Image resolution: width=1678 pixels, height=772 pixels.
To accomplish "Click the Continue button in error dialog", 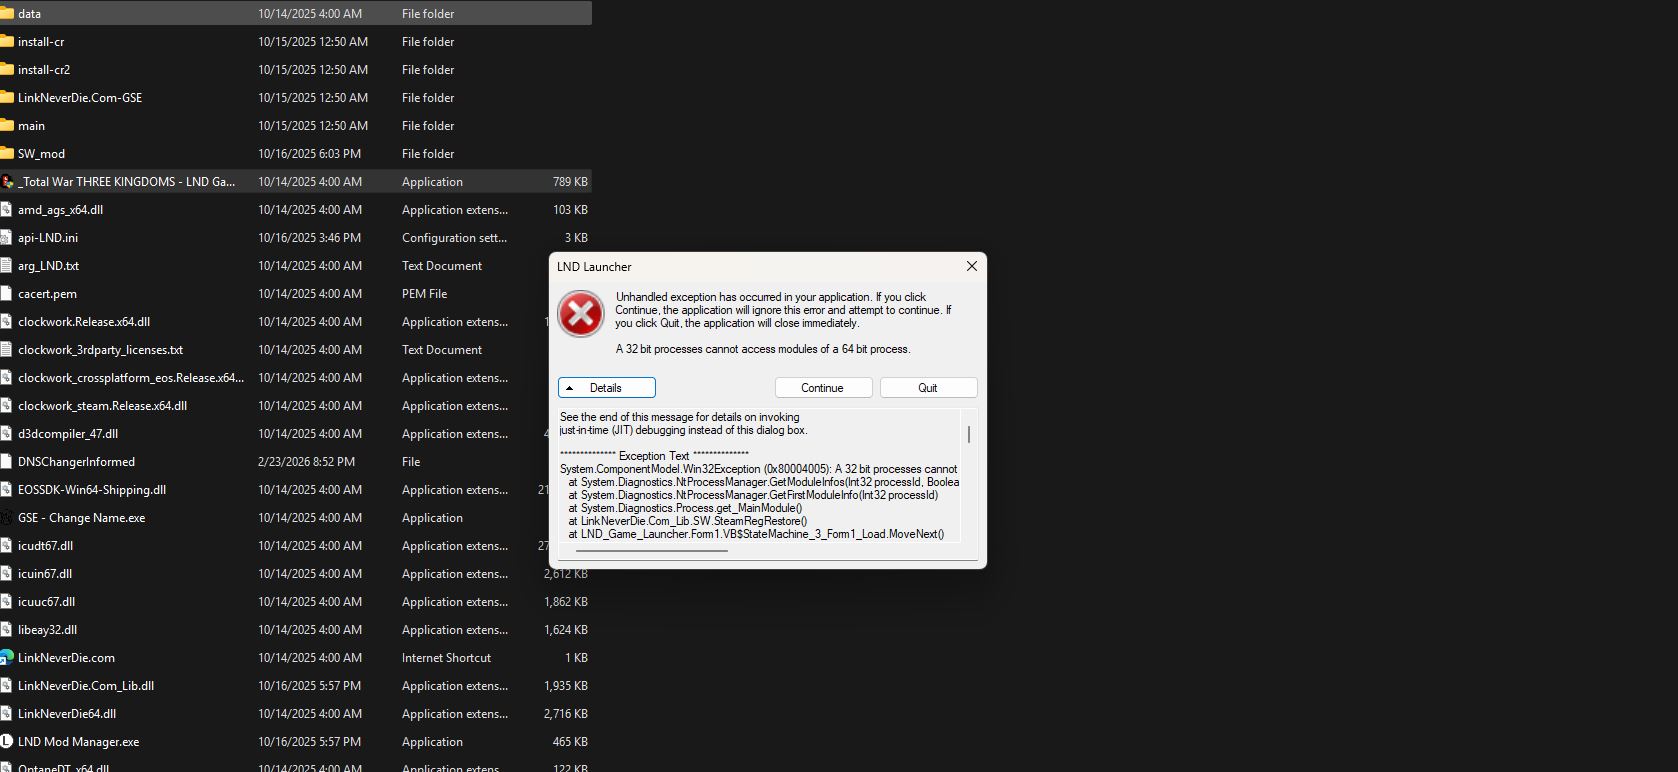I will (x=823, y=388).
